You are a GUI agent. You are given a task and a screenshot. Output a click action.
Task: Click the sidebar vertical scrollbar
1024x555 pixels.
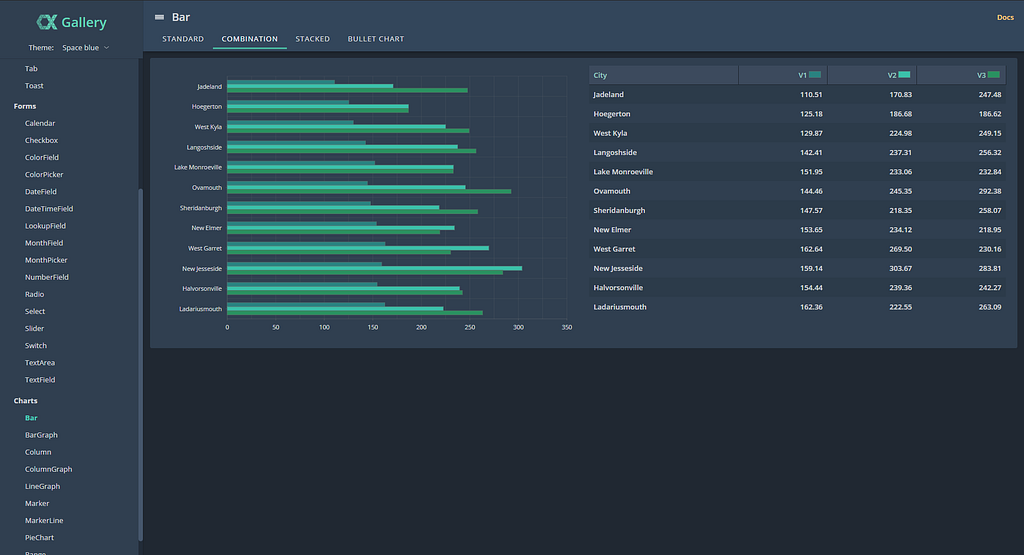pos(140,364)
